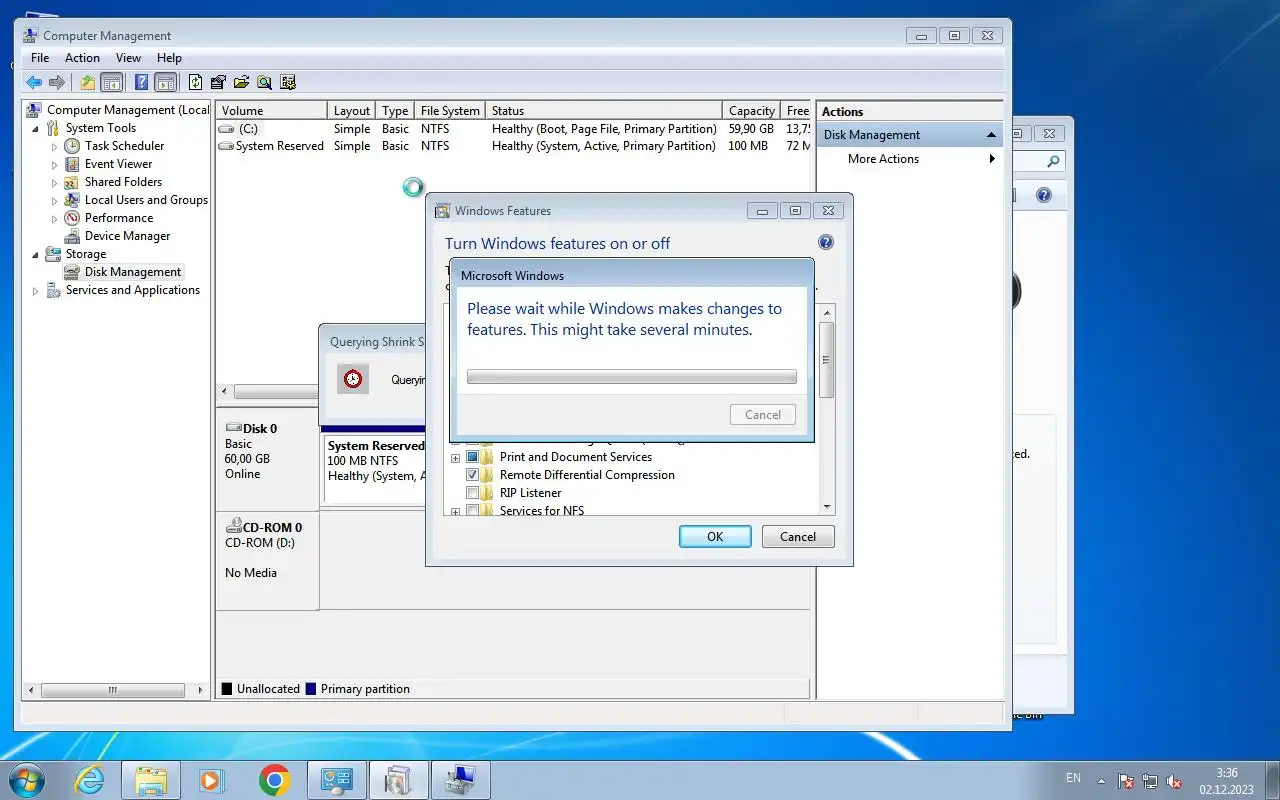
Task: Select the (C:) volume row
Action: [x=513, y=129]
